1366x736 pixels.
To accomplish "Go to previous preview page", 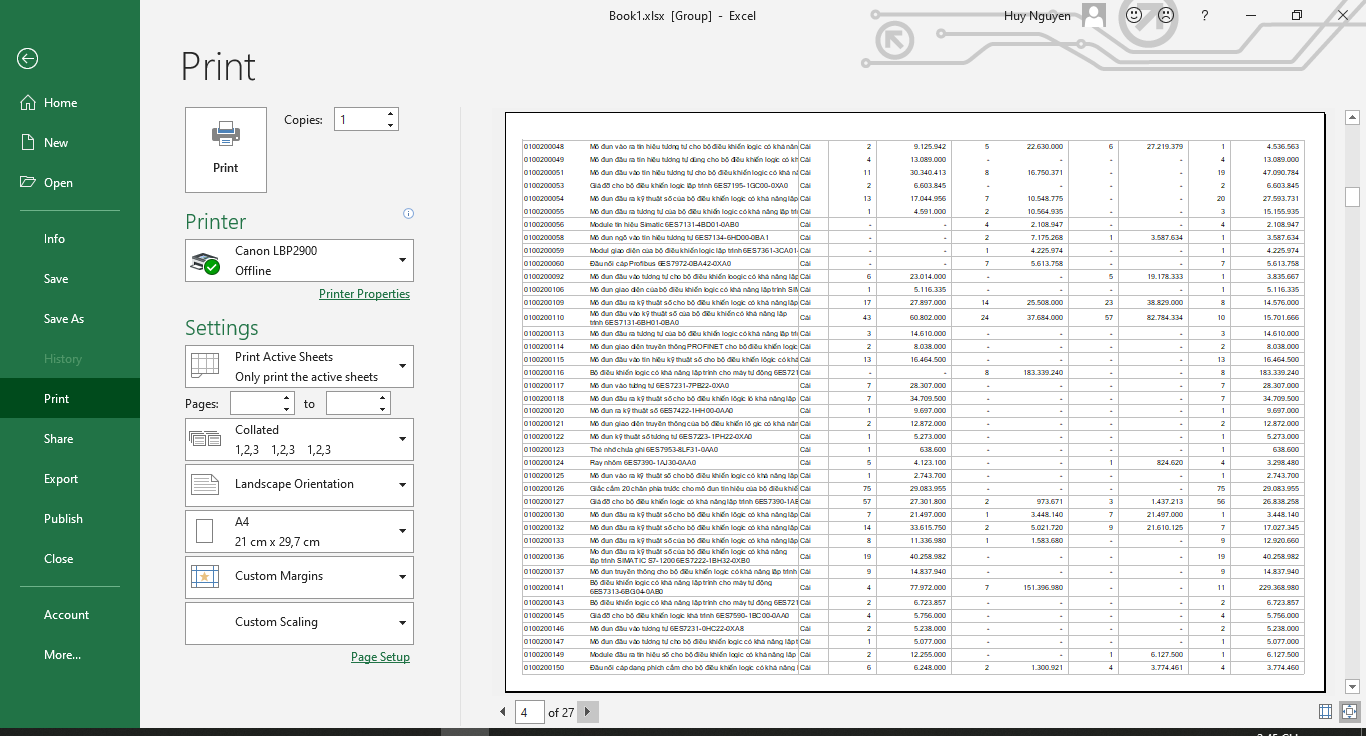I will (503, 712).
